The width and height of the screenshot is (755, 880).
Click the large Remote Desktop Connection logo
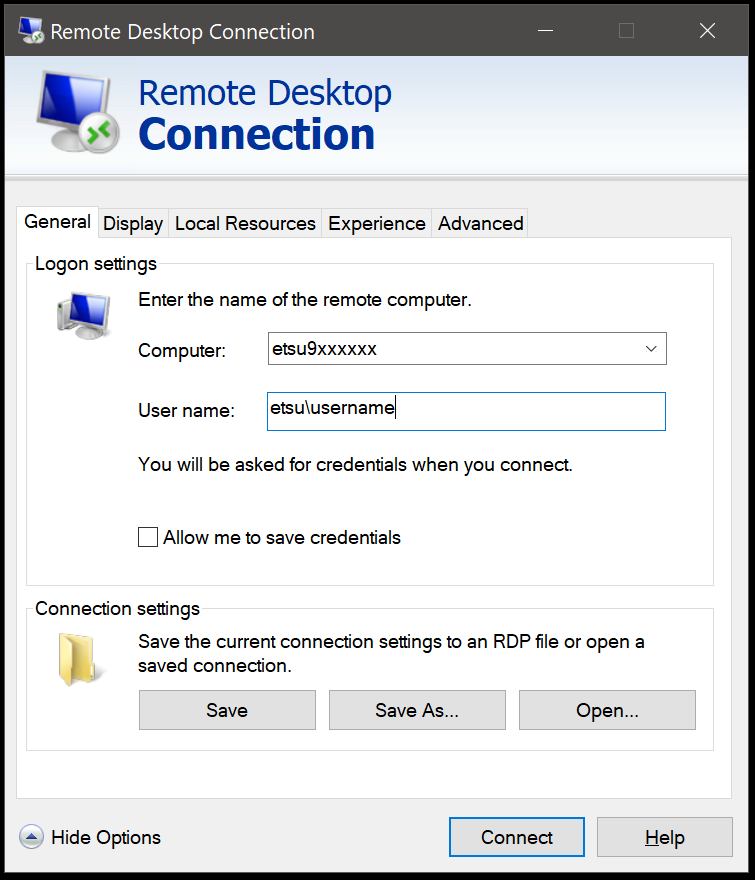pos(78,113)
